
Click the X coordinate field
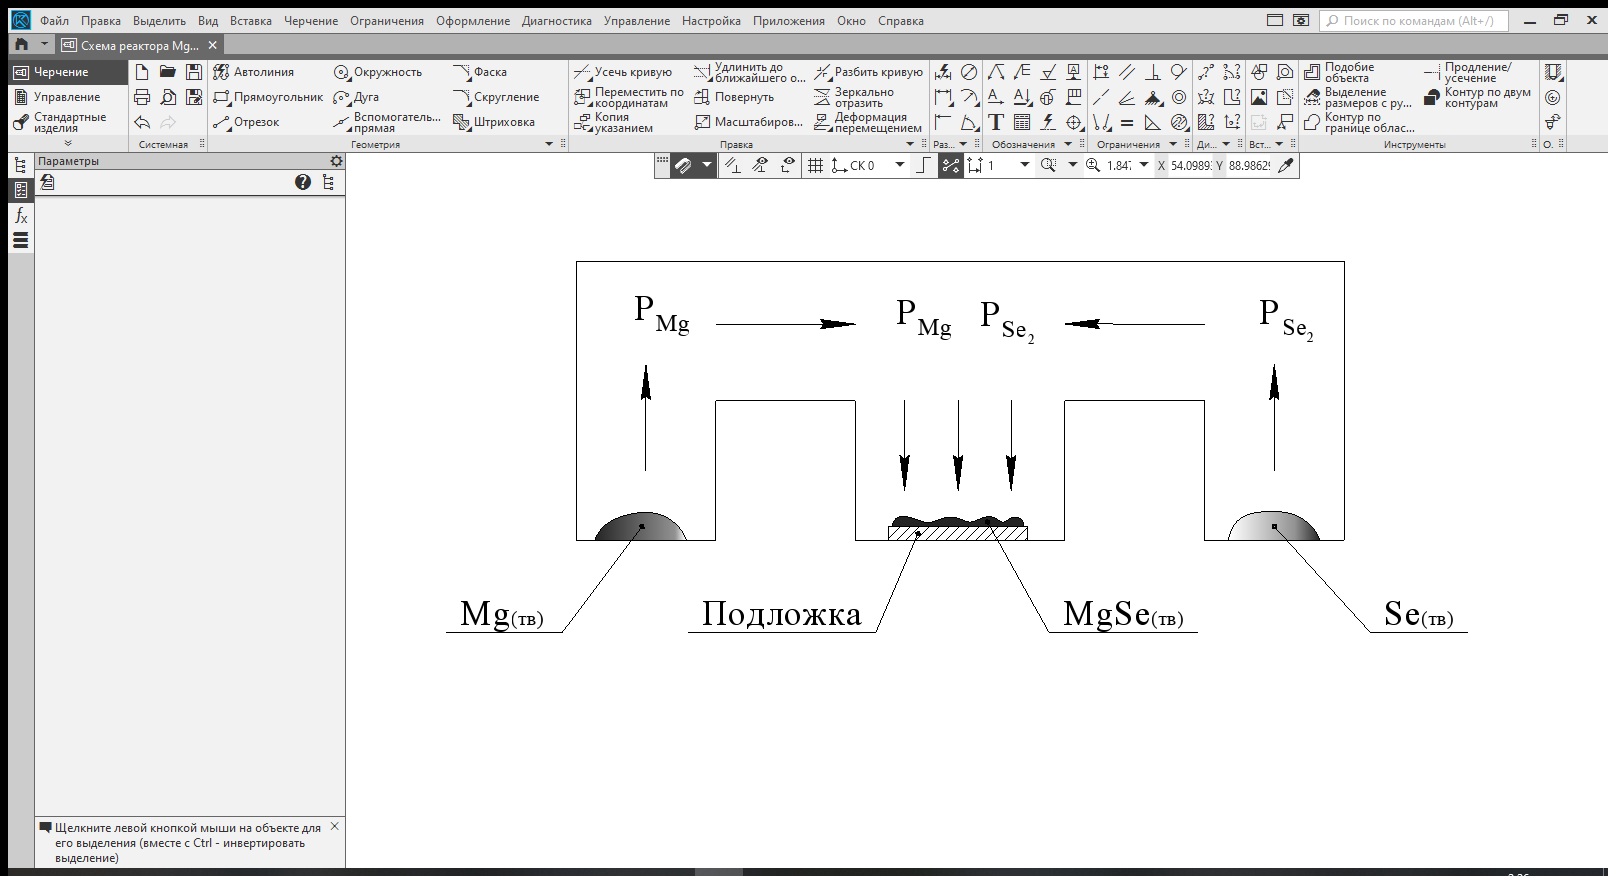click(1190, 165)
